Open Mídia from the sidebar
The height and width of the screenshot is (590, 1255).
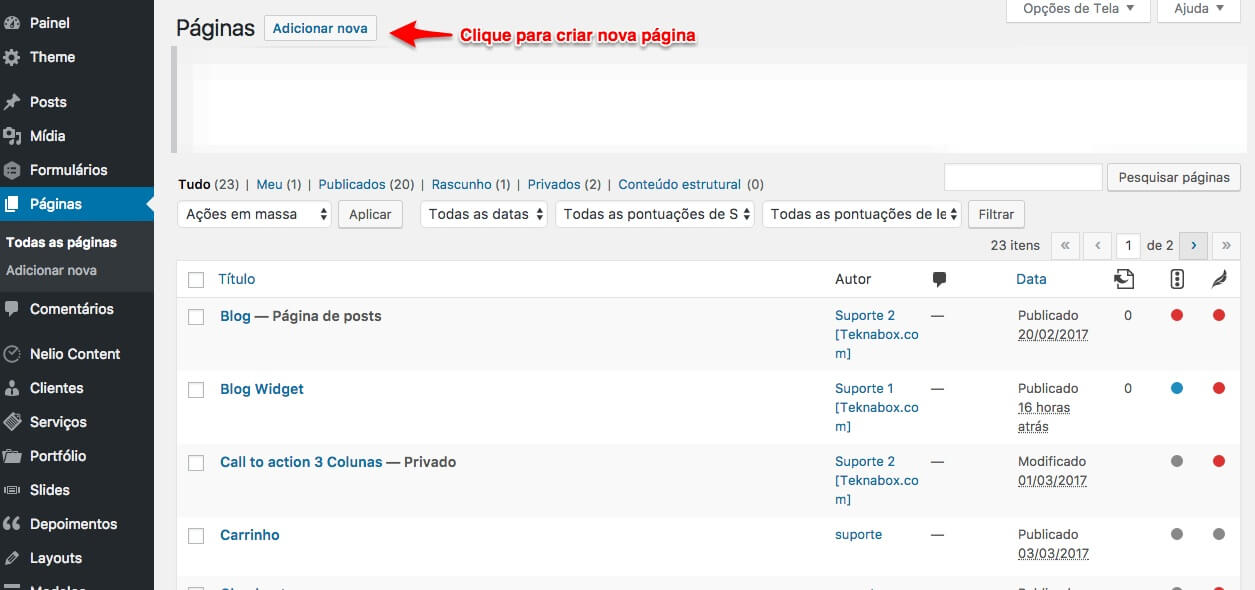coord(47,136)
